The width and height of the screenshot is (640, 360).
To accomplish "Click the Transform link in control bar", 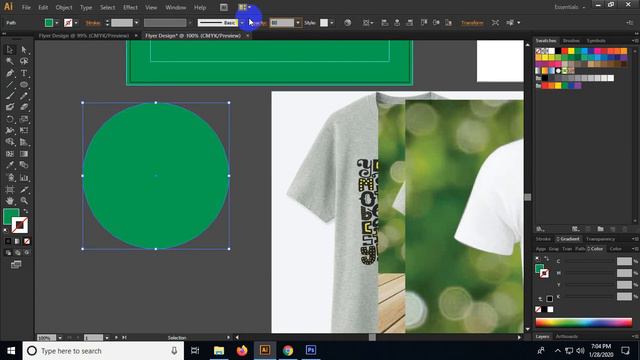I will click(472, 23).
